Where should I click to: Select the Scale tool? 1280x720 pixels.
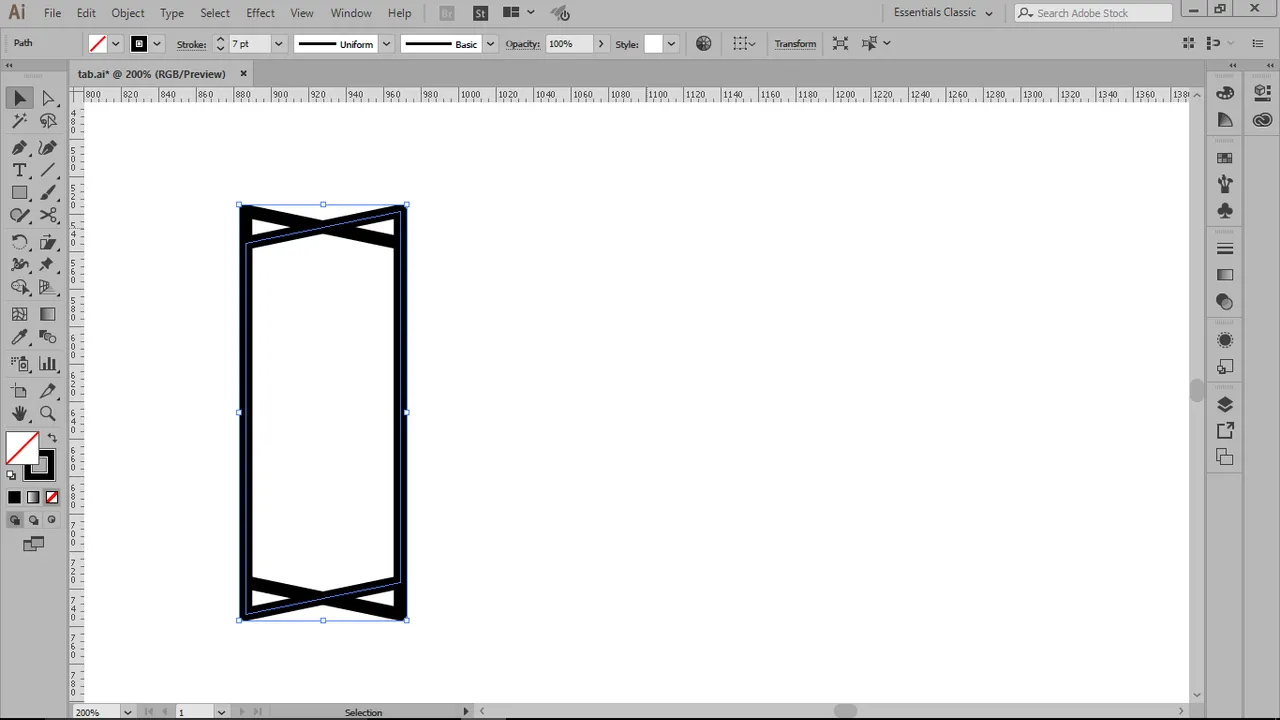point(48,242)
